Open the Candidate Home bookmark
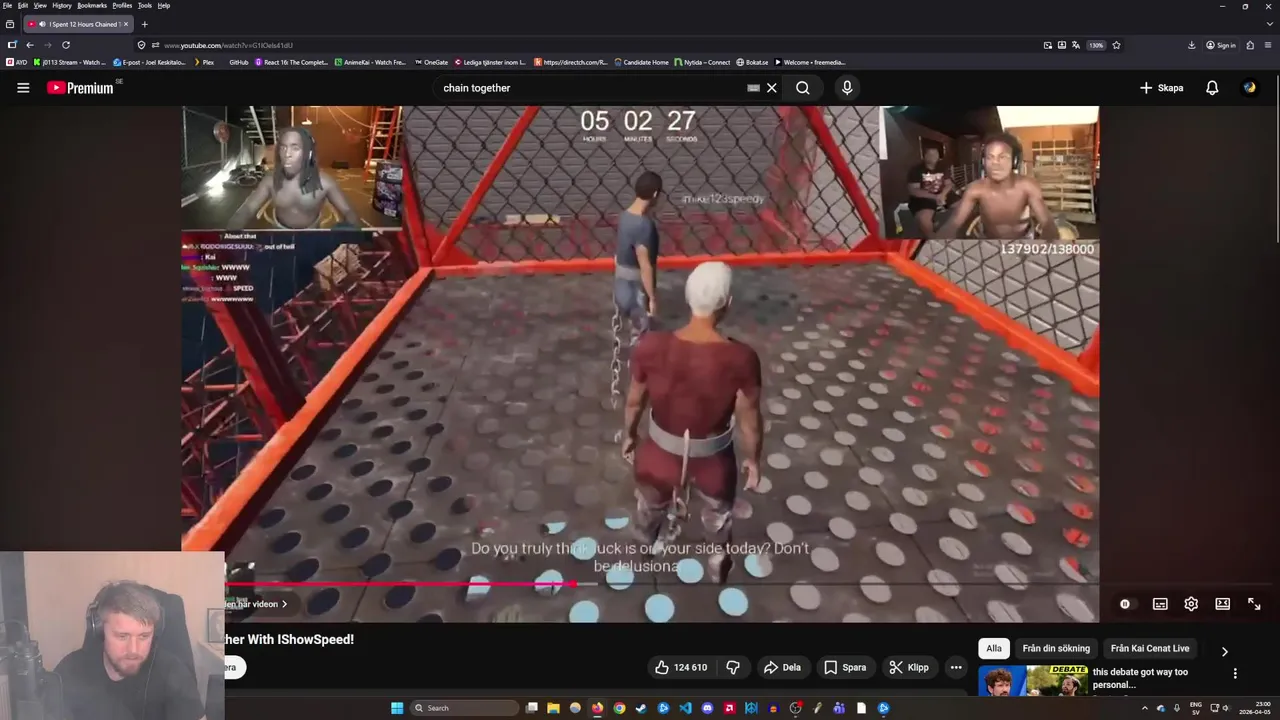This screenshot has height=720, width=1280. point(641,62)
